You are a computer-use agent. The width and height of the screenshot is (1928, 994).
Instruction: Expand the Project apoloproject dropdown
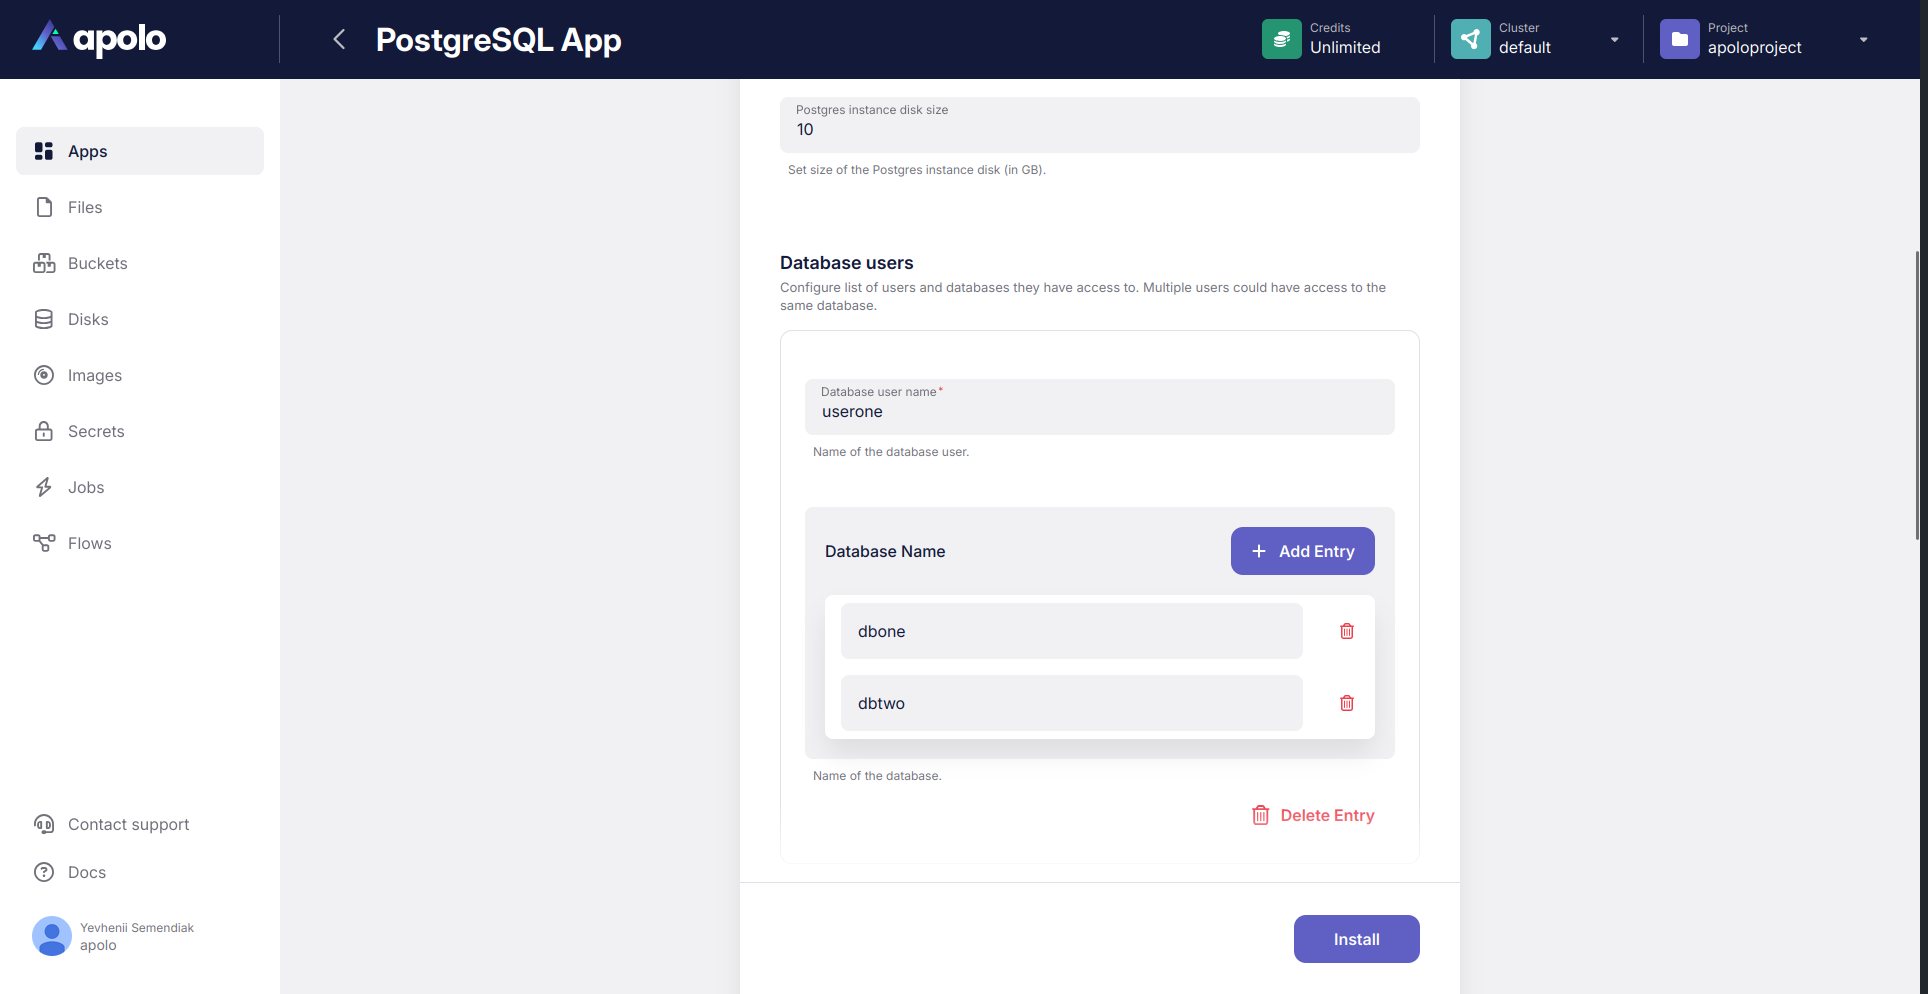(x=1863, y=40)
